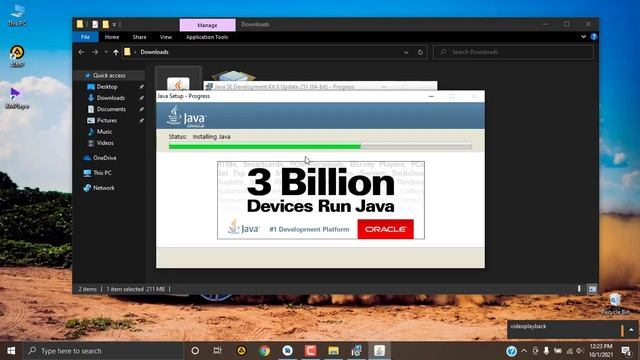Image resolution: width=640 pixels, height=360 pixels.
Task: Open the Java Setup taskbar icon
Action: coord(380,351)
